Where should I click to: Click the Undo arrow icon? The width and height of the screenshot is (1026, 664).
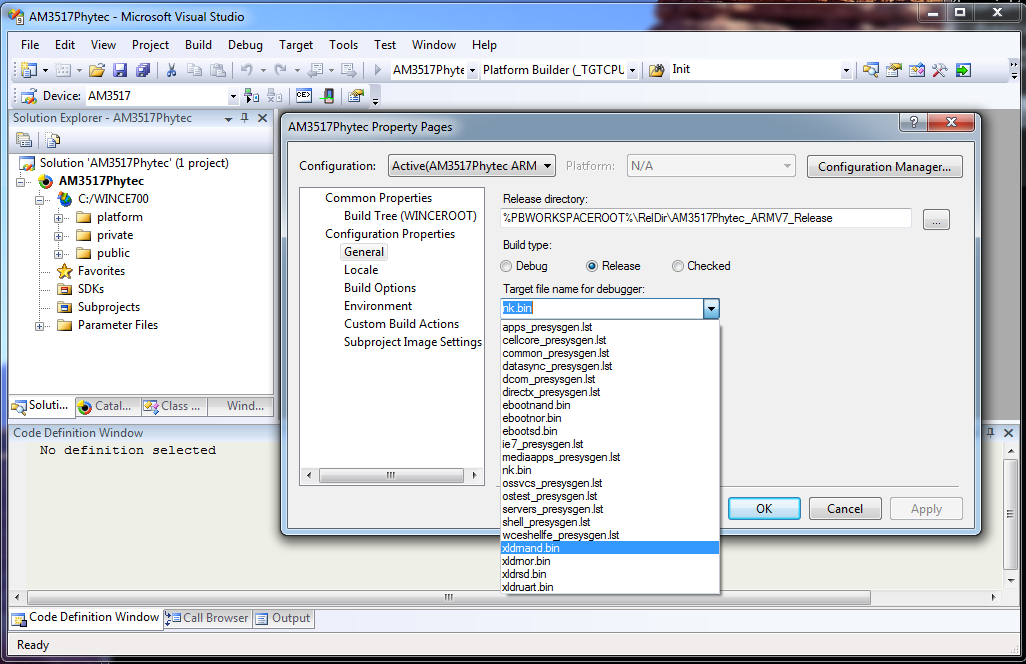click(247, 70)
